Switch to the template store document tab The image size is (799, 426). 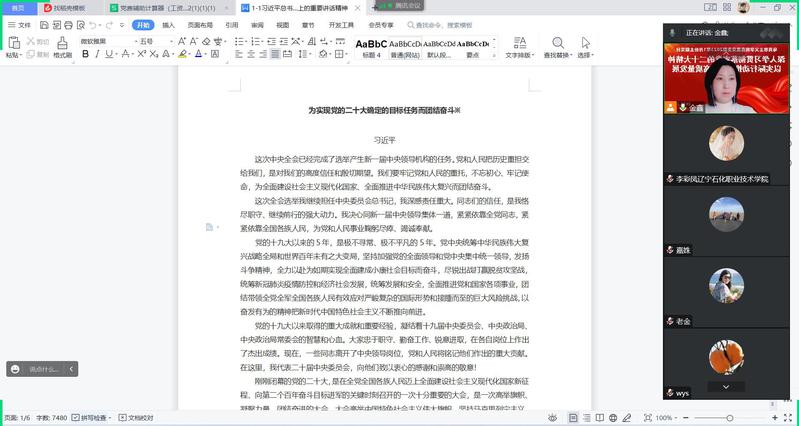pos(70,8)
